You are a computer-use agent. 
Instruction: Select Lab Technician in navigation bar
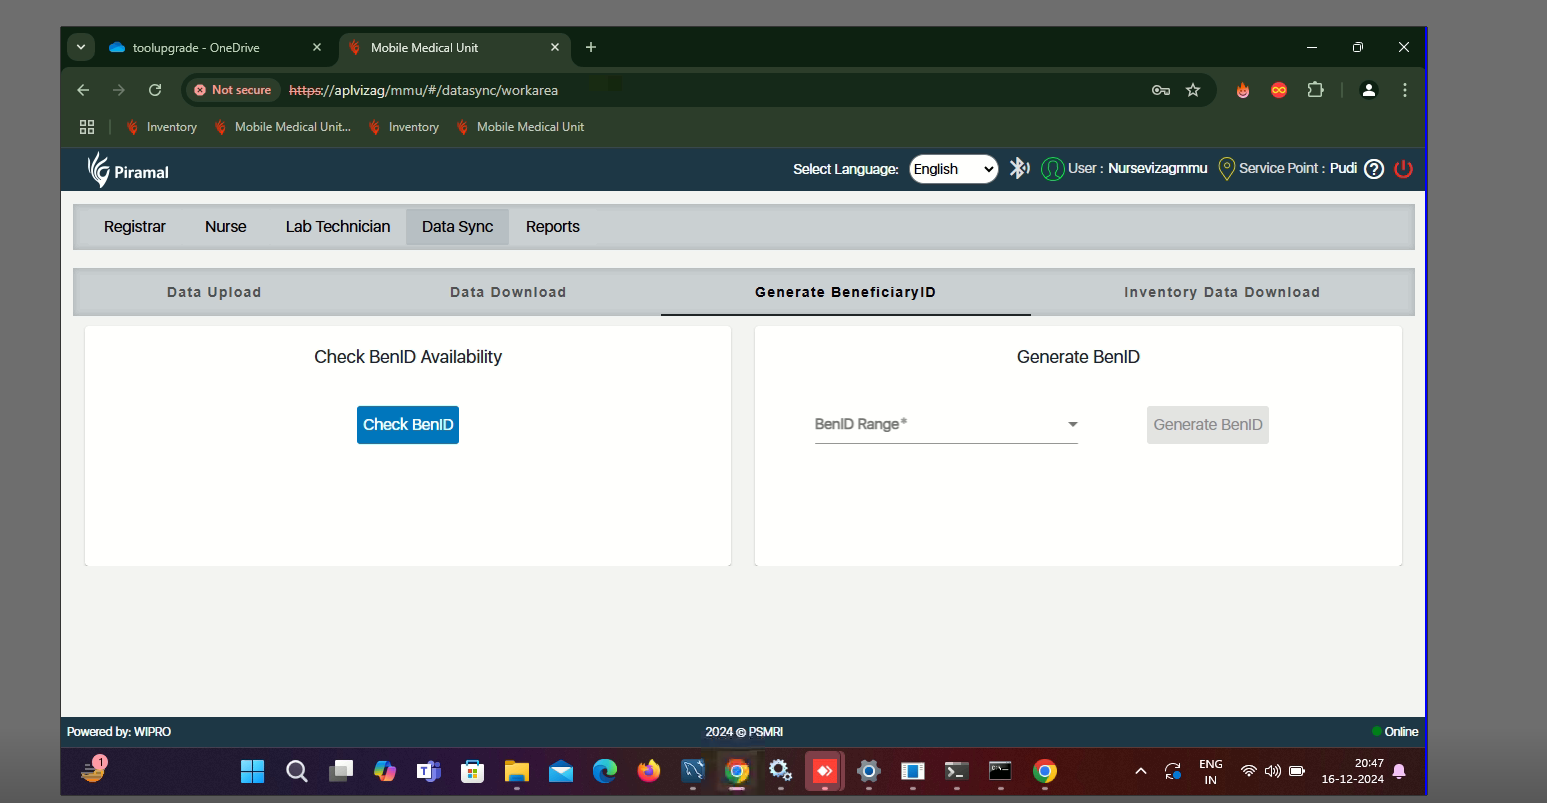click(x=338, y=227)
